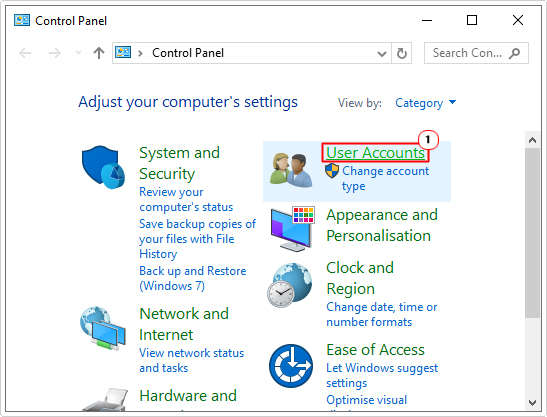Click the Hardware printer icon
This screenshot has width=547, height=417.
tap(105, 400)
